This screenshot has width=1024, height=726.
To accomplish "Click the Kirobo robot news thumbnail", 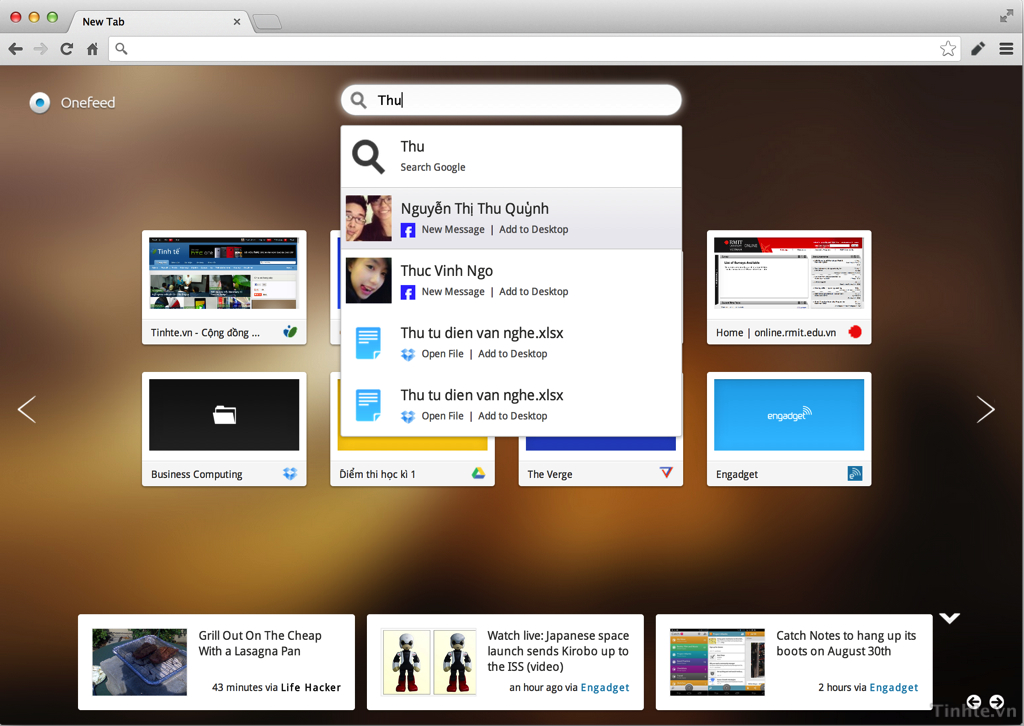I will pos(428,662).
